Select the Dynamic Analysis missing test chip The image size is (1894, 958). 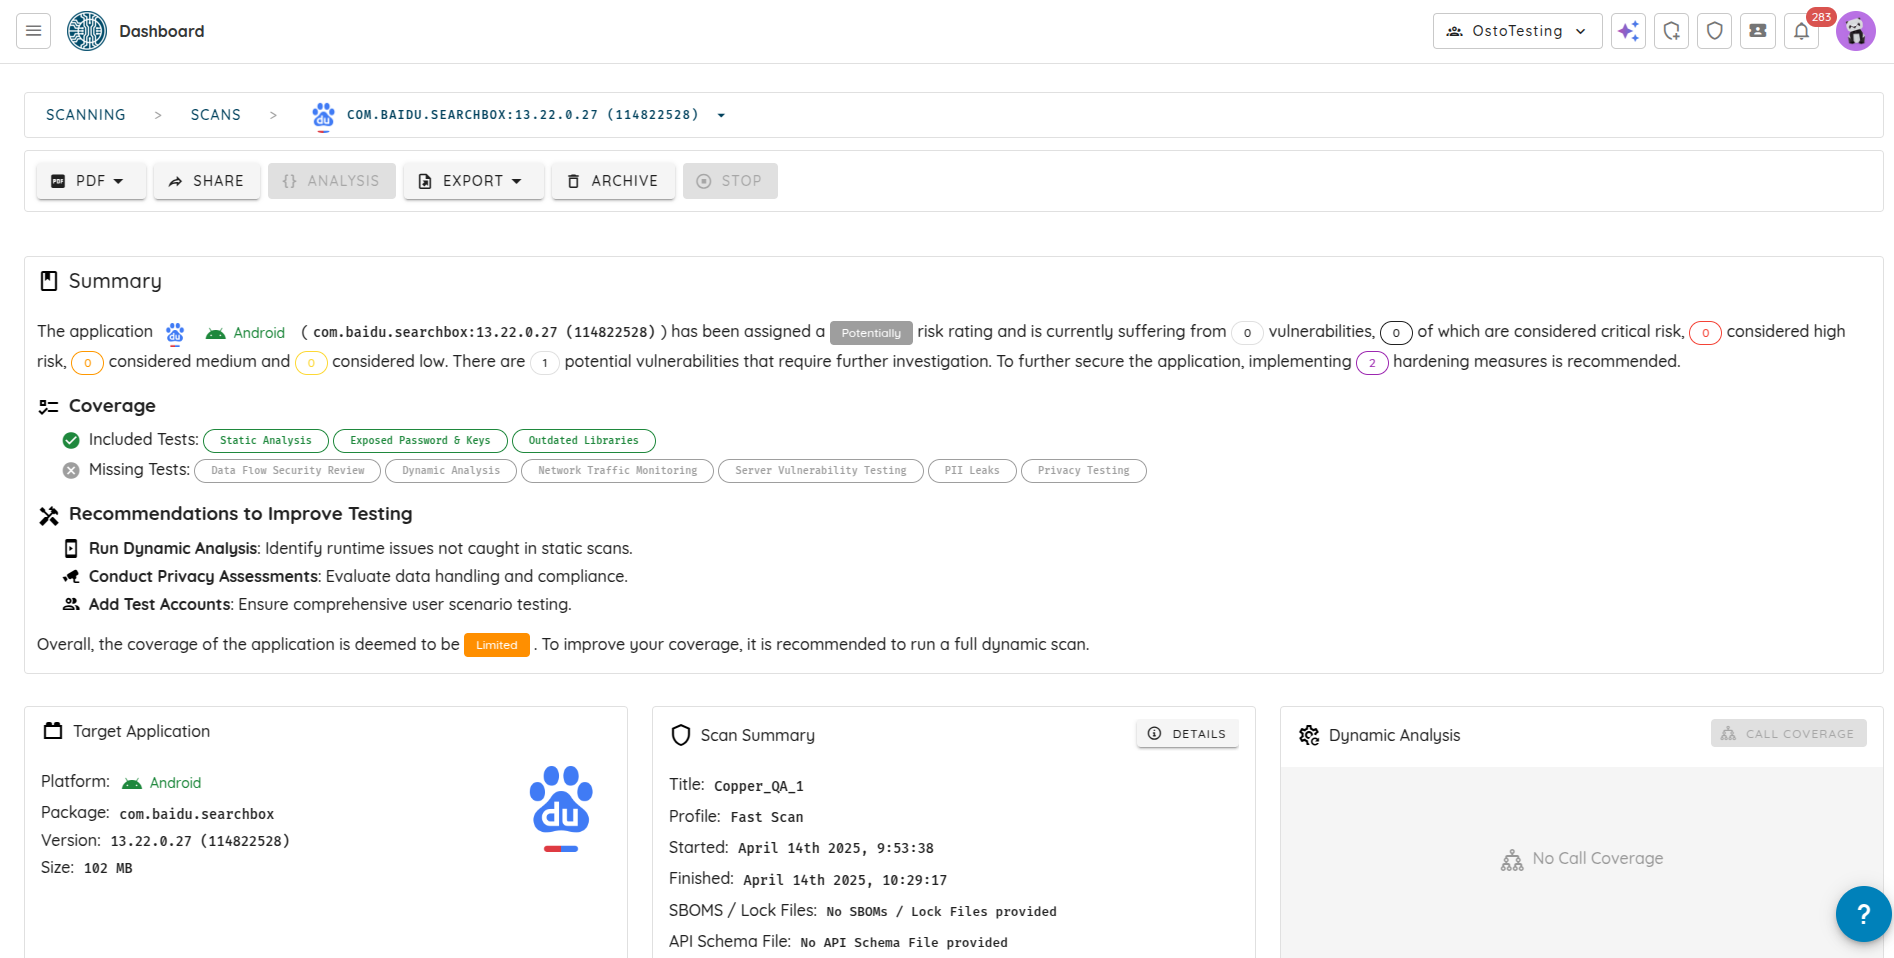tap(451, 471)
